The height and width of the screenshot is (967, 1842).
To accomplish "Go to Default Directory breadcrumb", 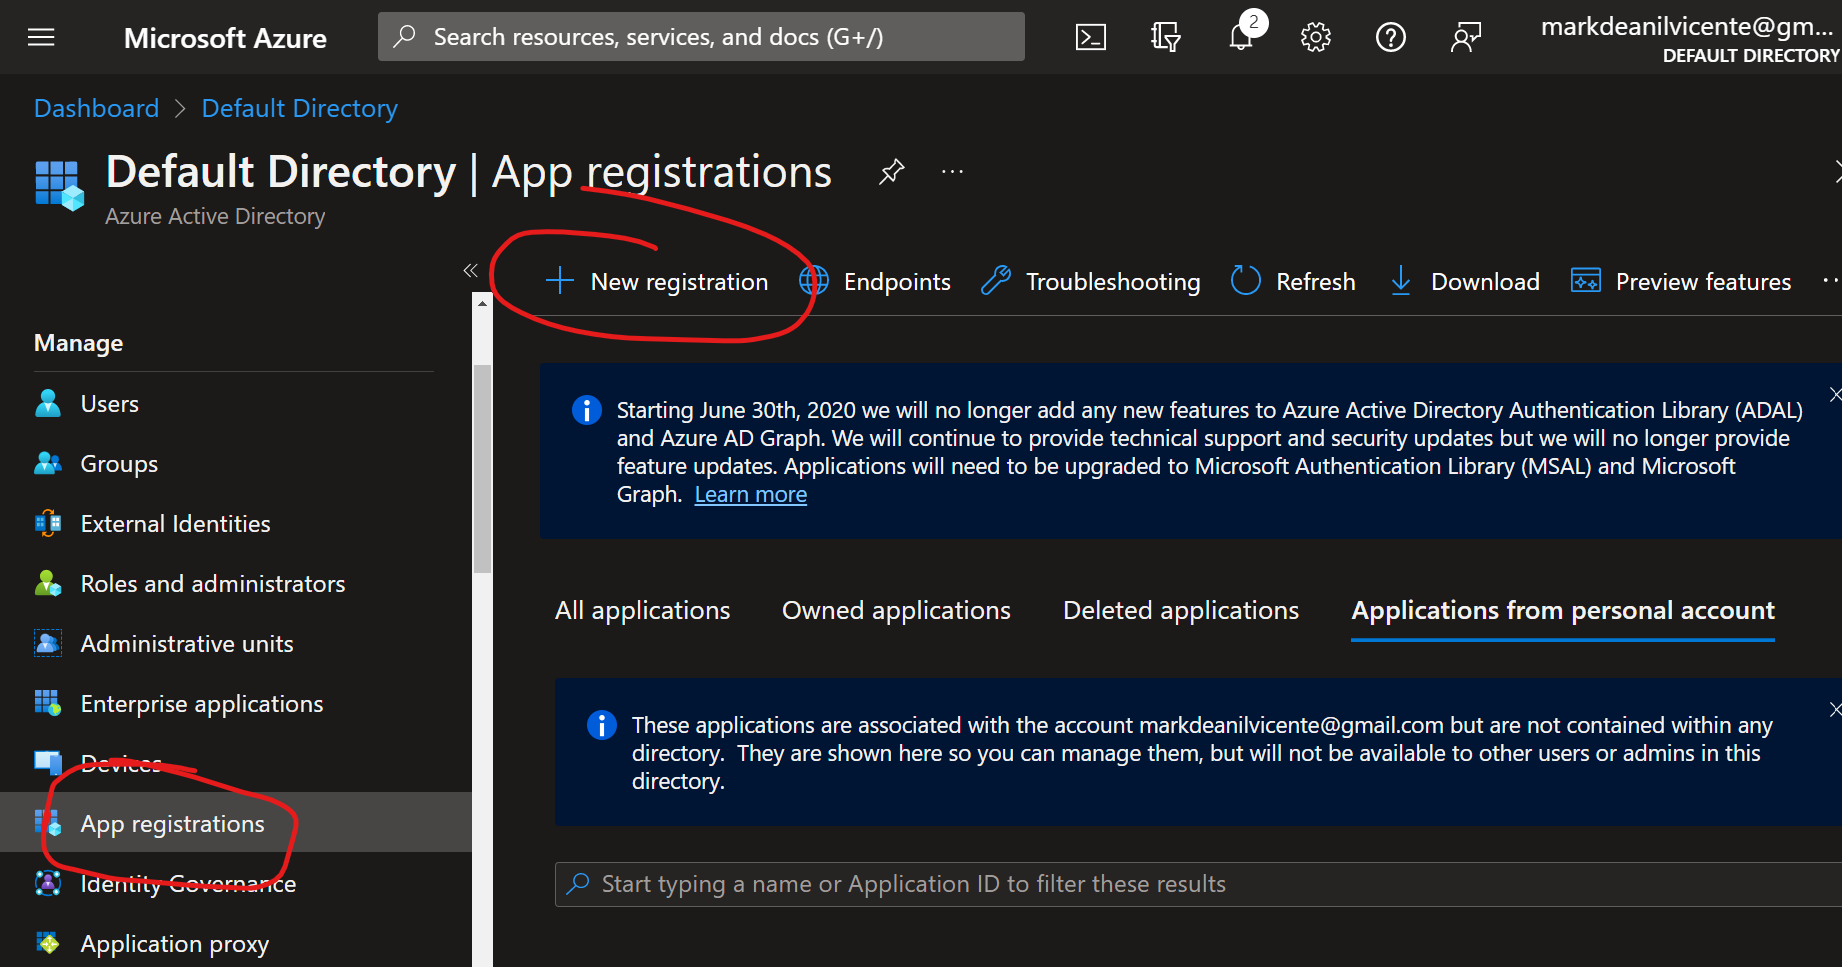I will pos(299,108).
